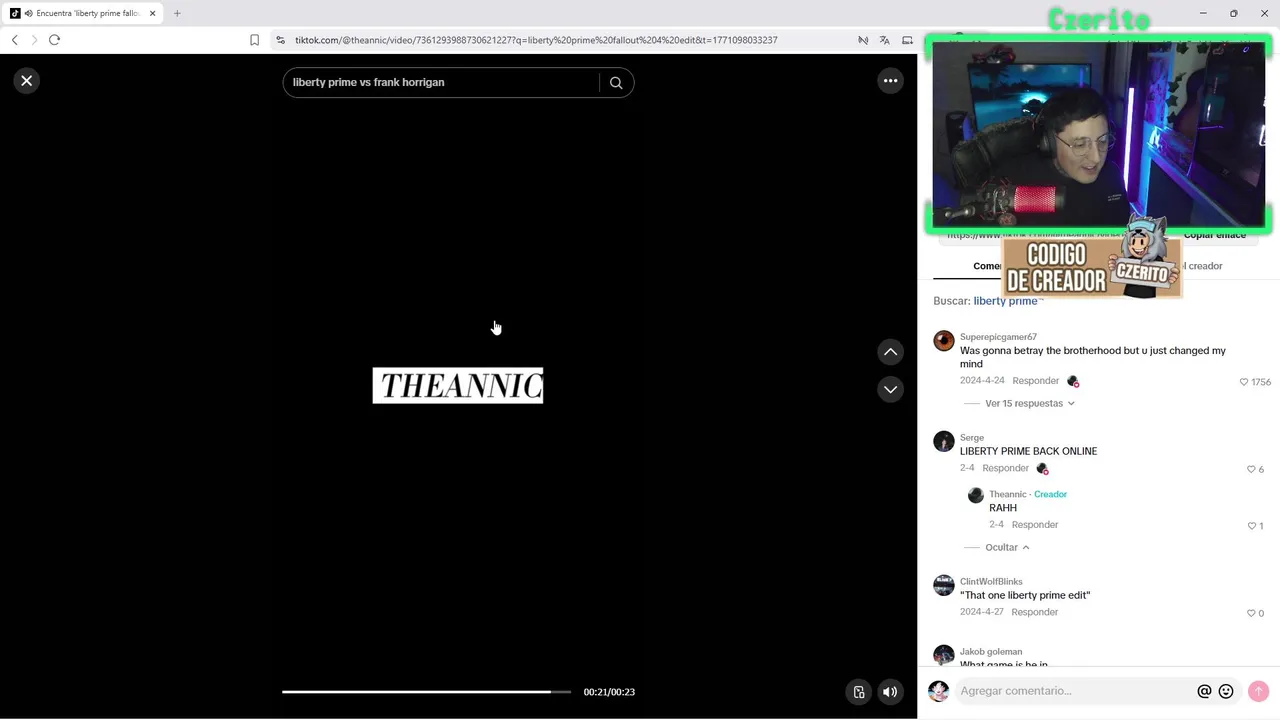Open the three-dots more options menu
This screenshot has height=720, width=1280.
pos(890,81)
